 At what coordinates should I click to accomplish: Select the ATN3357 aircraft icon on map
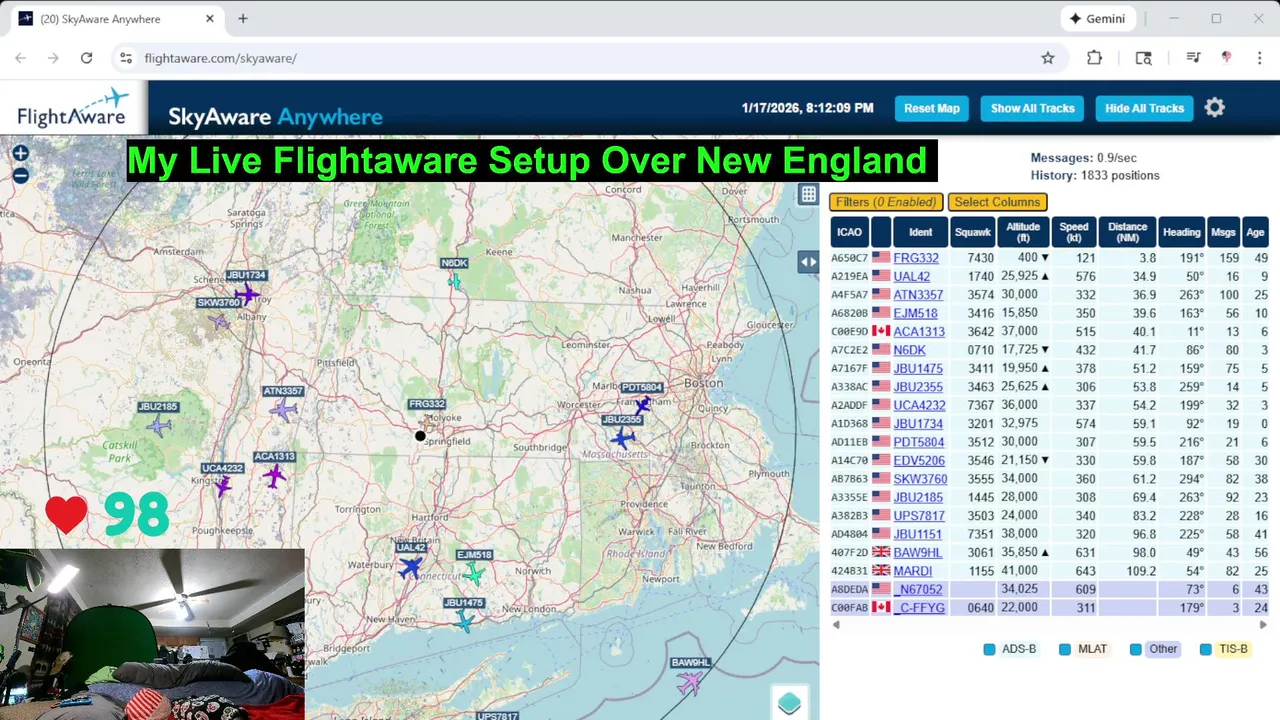[x=284, y=409]
